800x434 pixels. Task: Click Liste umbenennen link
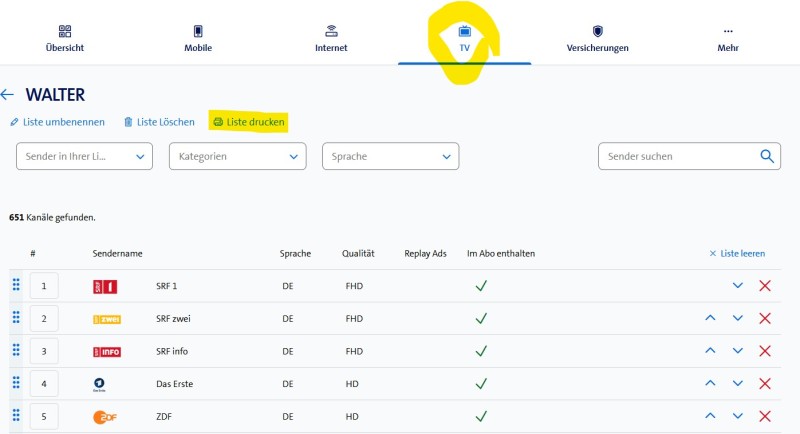coord(57,122)
